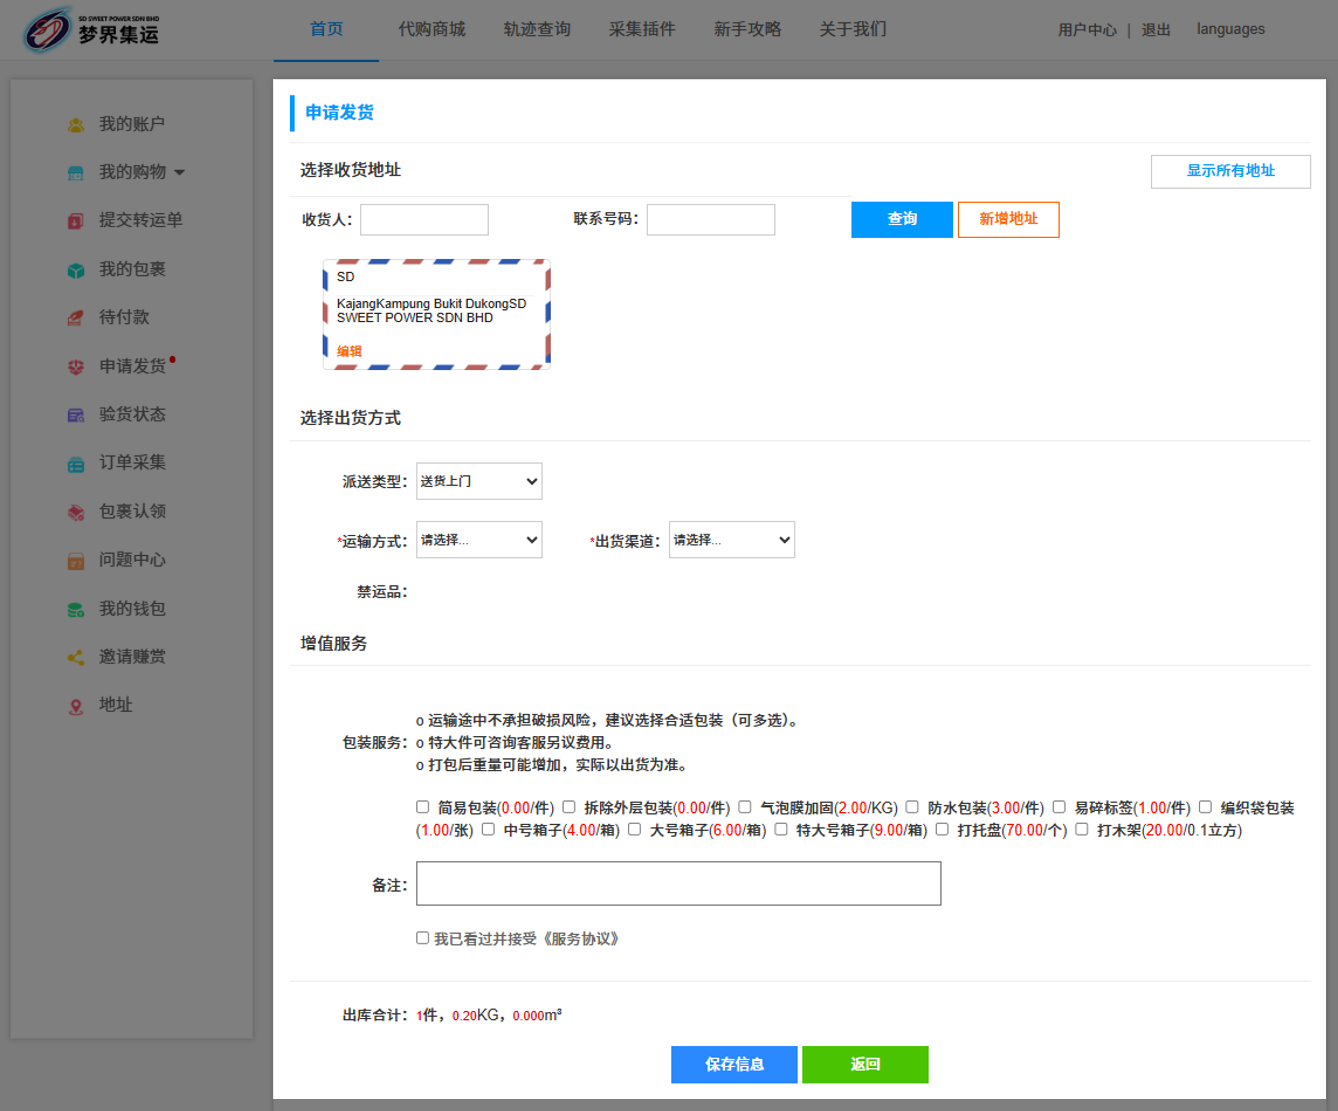Open 轨迹查询 navigation item
The height and width of the screenshot is (1111, 1338).
coord(537,29)
